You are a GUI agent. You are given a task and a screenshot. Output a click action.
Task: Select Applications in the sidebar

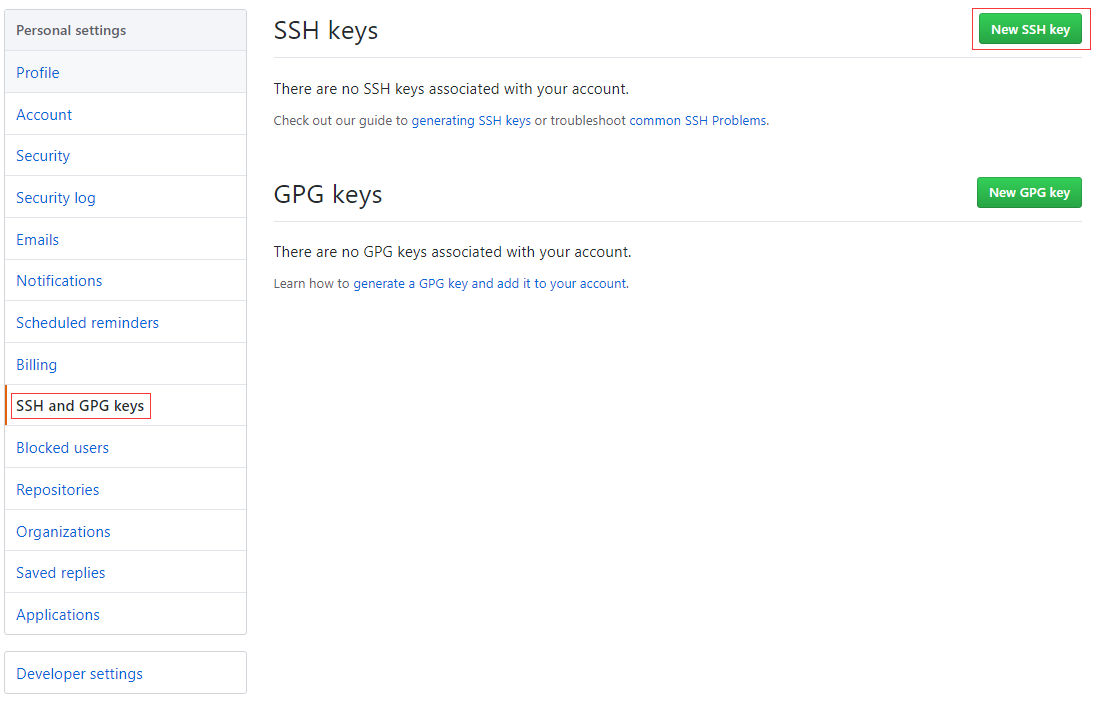tap(125, 615)
